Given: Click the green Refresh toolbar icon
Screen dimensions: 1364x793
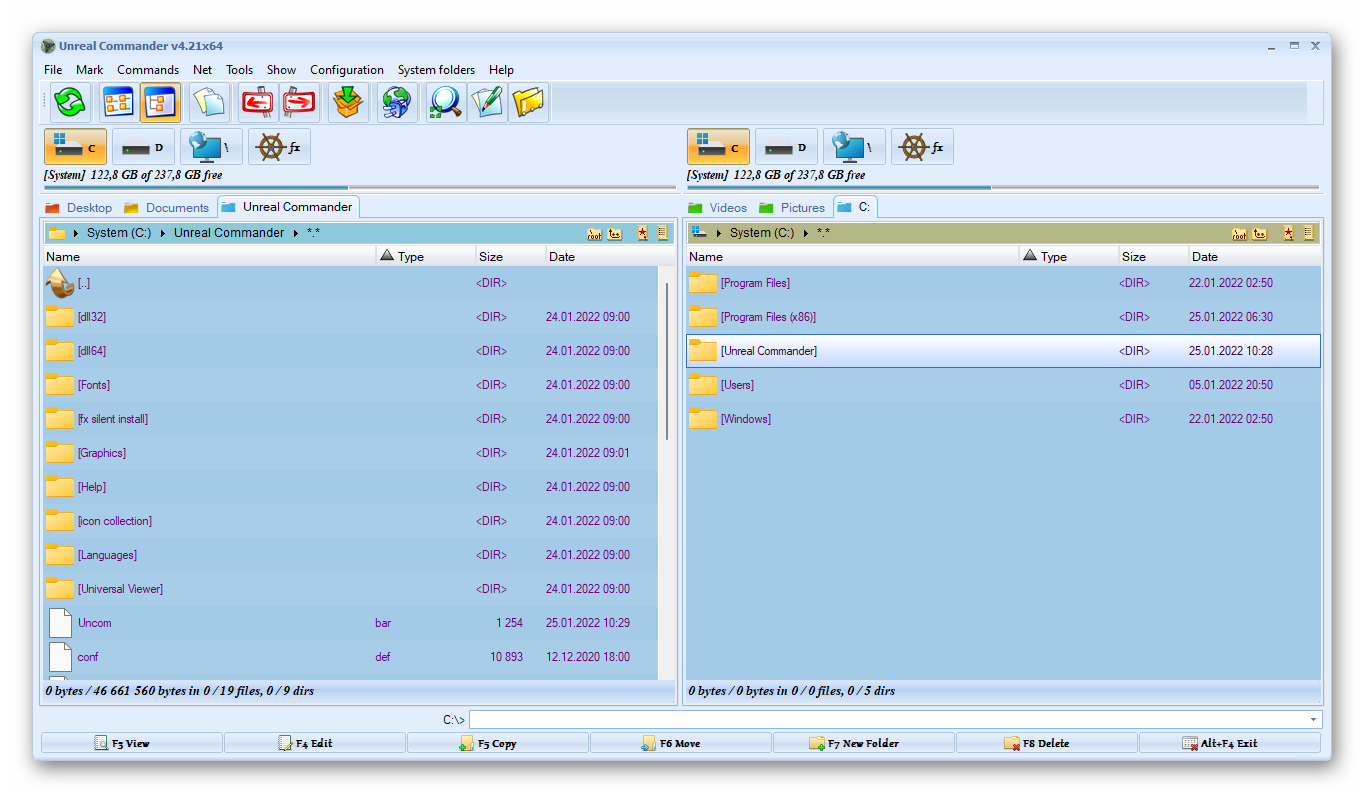Looking at the screenshot, I should 70,102.
